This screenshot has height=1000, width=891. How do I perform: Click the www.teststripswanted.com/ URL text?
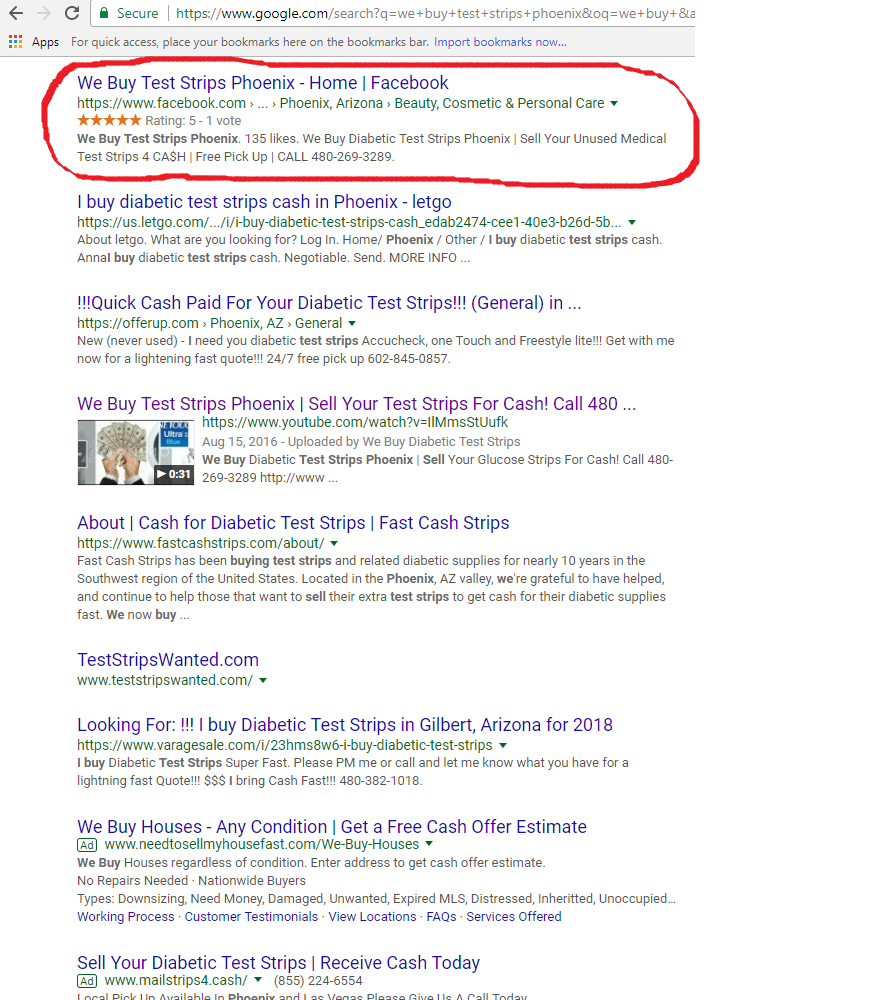coord(165,680)
